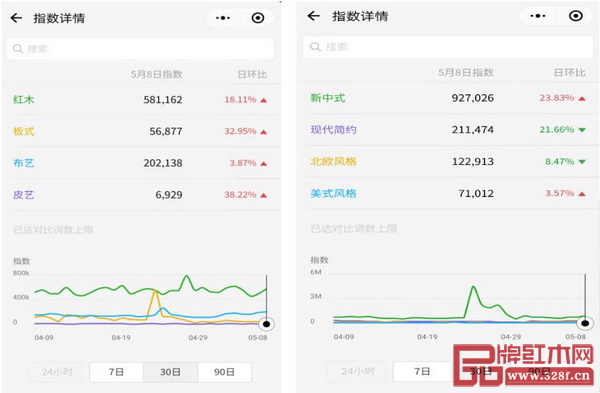Click the right panel search field
The image size is (600, 393).
448,47
